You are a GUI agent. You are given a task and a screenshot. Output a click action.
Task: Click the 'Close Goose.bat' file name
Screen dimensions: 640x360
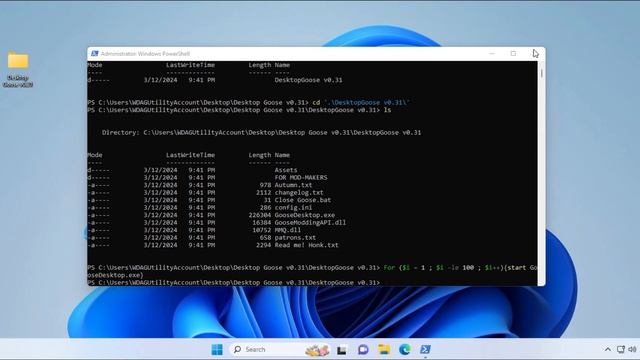[303, 200]
